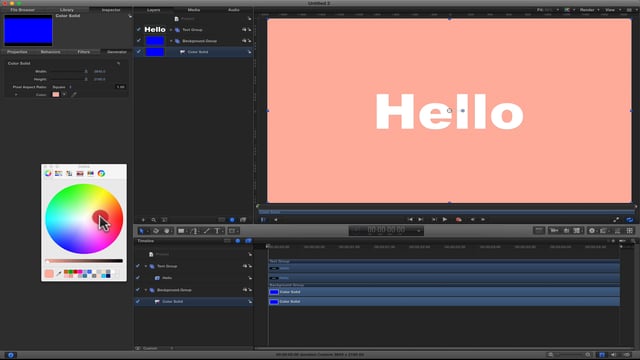Viewport: 640px width, 360px height.
Task: Click the Add Light icon in toolbar
Action: click(567, 231)
